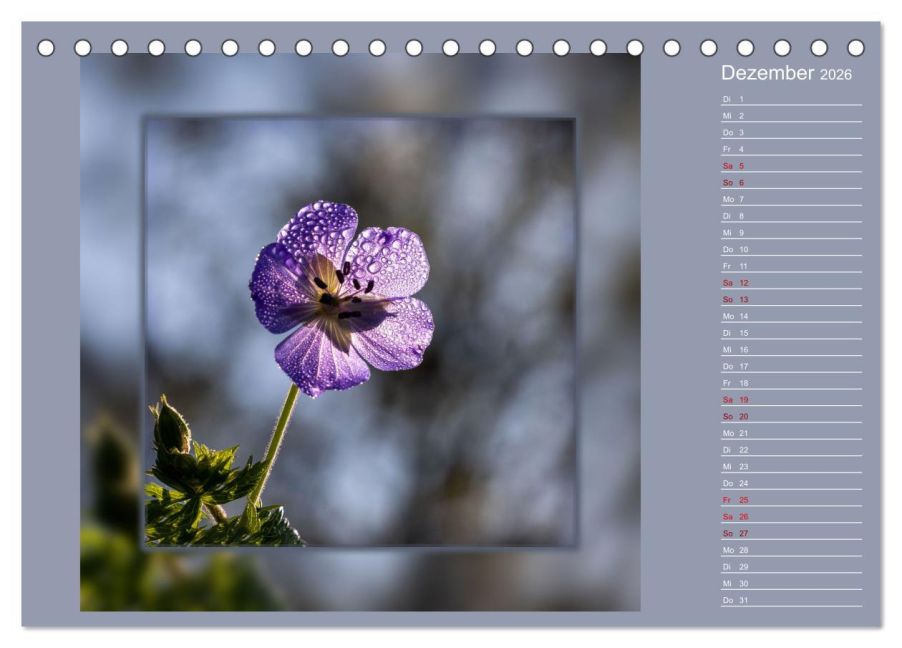
Task: Pick the Sa 26 date entry
Action: click(x=790, y=516)
